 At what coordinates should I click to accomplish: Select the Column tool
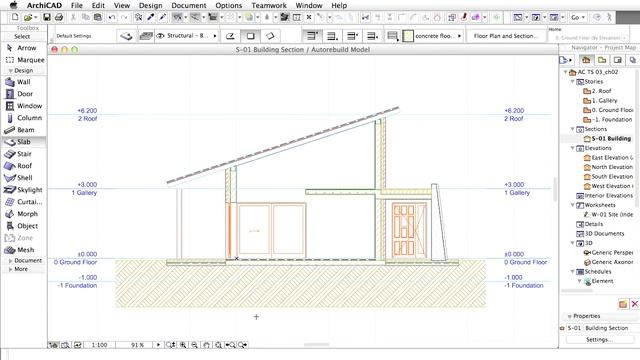click(x=24, y=118)
